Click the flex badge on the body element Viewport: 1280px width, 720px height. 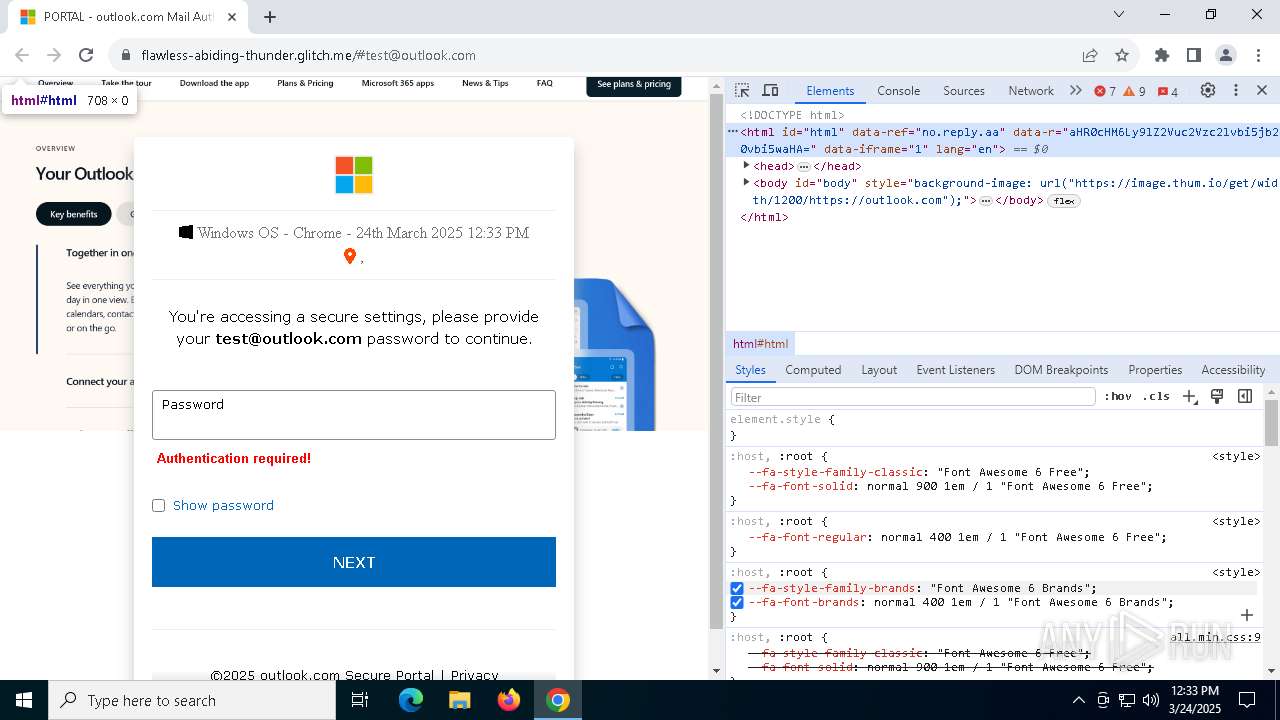pos(1064,201)
